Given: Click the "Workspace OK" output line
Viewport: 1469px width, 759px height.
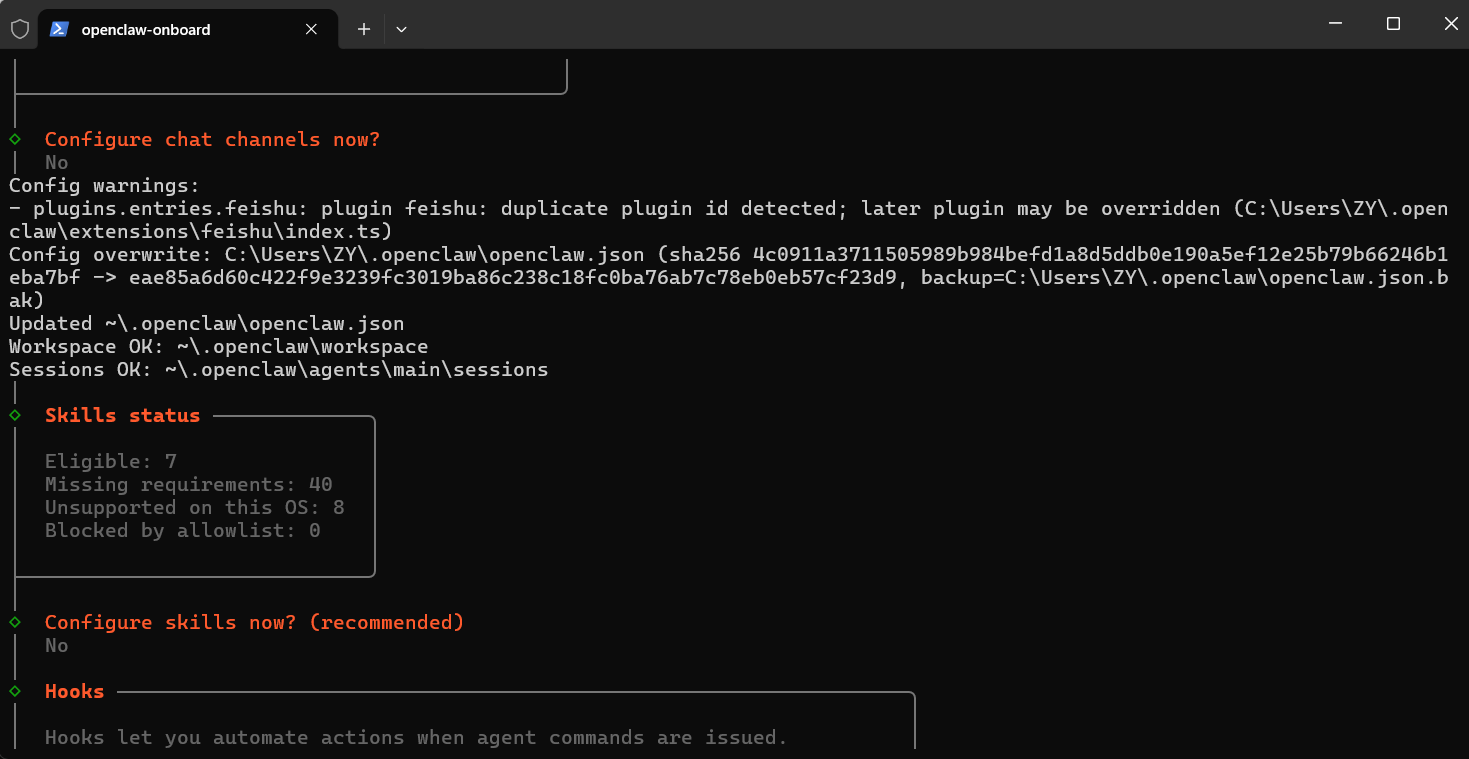Looking at the screenshot, I should coord(218,346).
